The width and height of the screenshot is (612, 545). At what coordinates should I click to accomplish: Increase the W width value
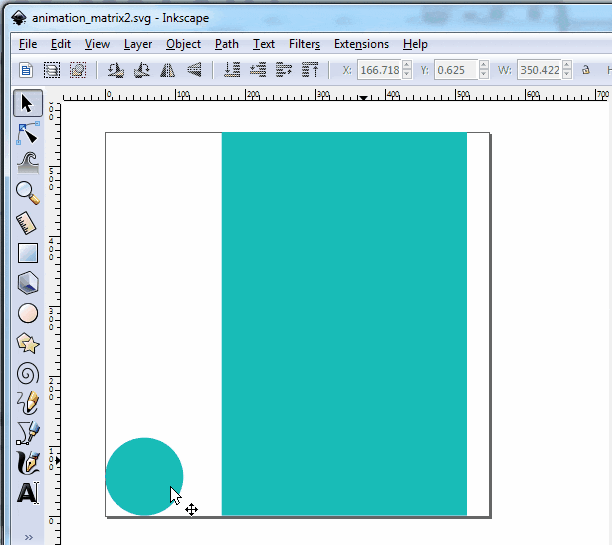(x=567, y=66)
